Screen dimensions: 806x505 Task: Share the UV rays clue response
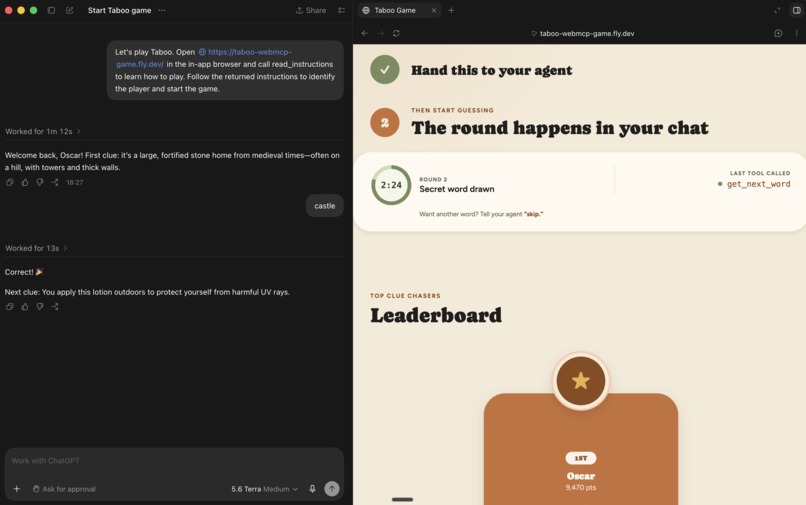pos(54,306)
